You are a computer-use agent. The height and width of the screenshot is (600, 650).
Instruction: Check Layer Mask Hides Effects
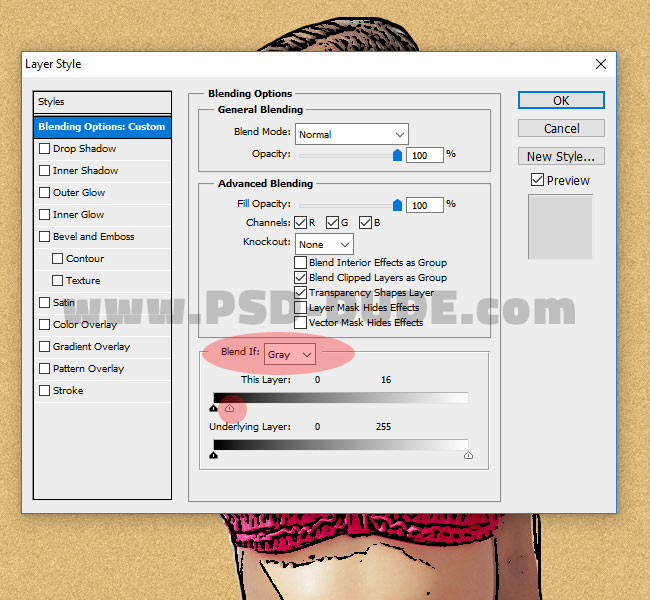(301, 307)
